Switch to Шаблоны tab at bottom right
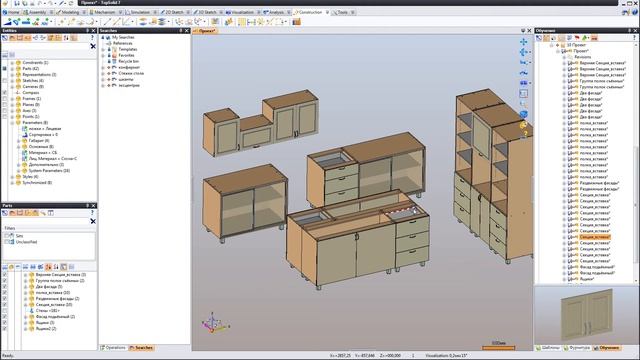The width and height of the screenshot is (640, 360). click(x=548, y=348)
